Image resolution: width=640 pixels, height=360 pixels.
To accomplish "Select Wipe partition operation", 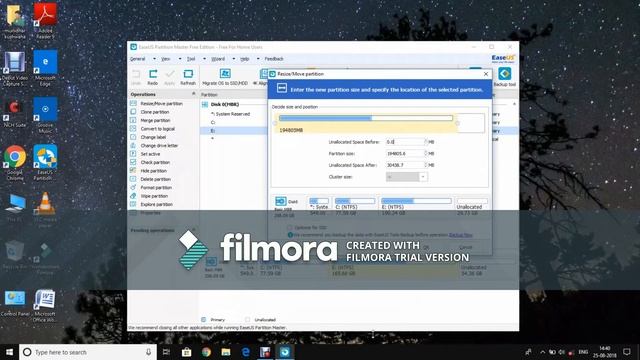I will point(154,196).
